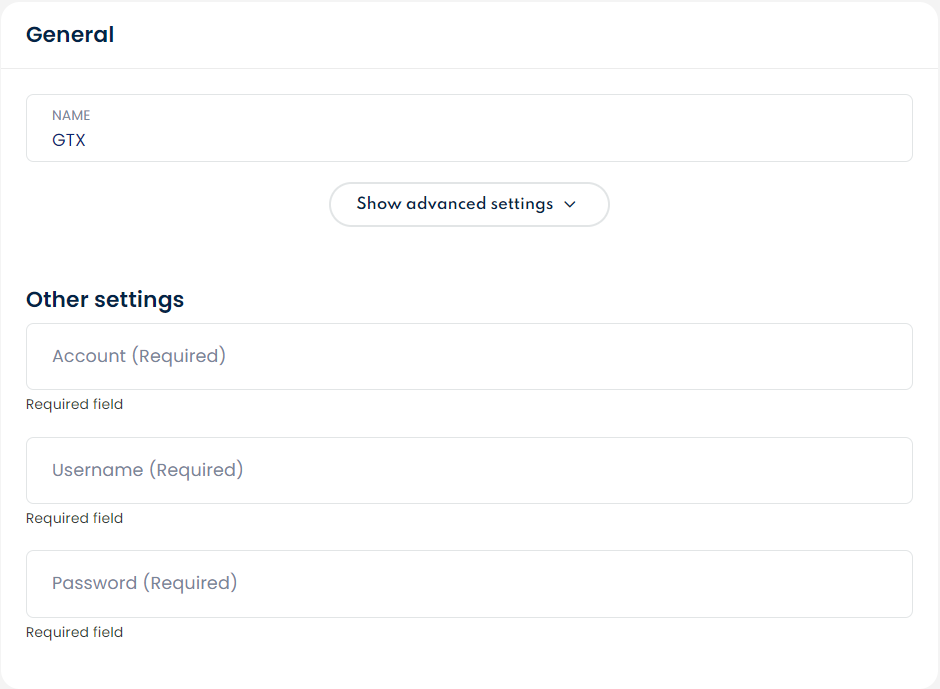The height and width of the screenshot is (689, 940).
Task: Click the Other settings heading
Action: click(105, 299)
